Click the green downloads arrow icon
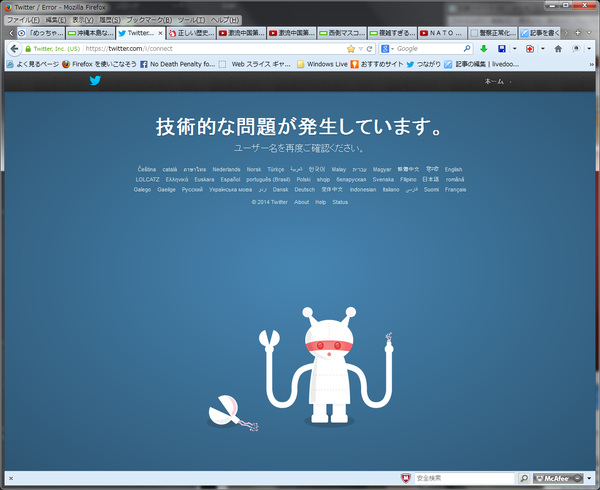 pyautogui.click(x=484, y=49)
